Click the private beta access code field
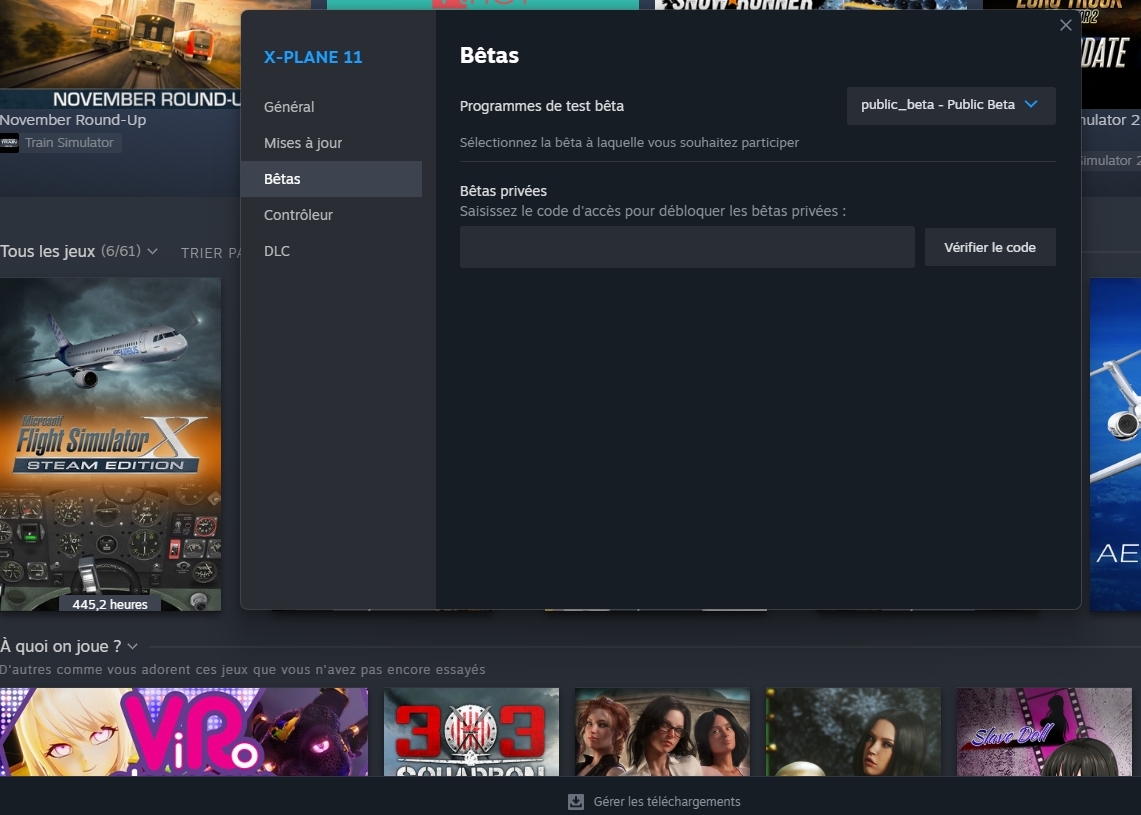Viewport: 1141px width, 815px height. point(687,247)
